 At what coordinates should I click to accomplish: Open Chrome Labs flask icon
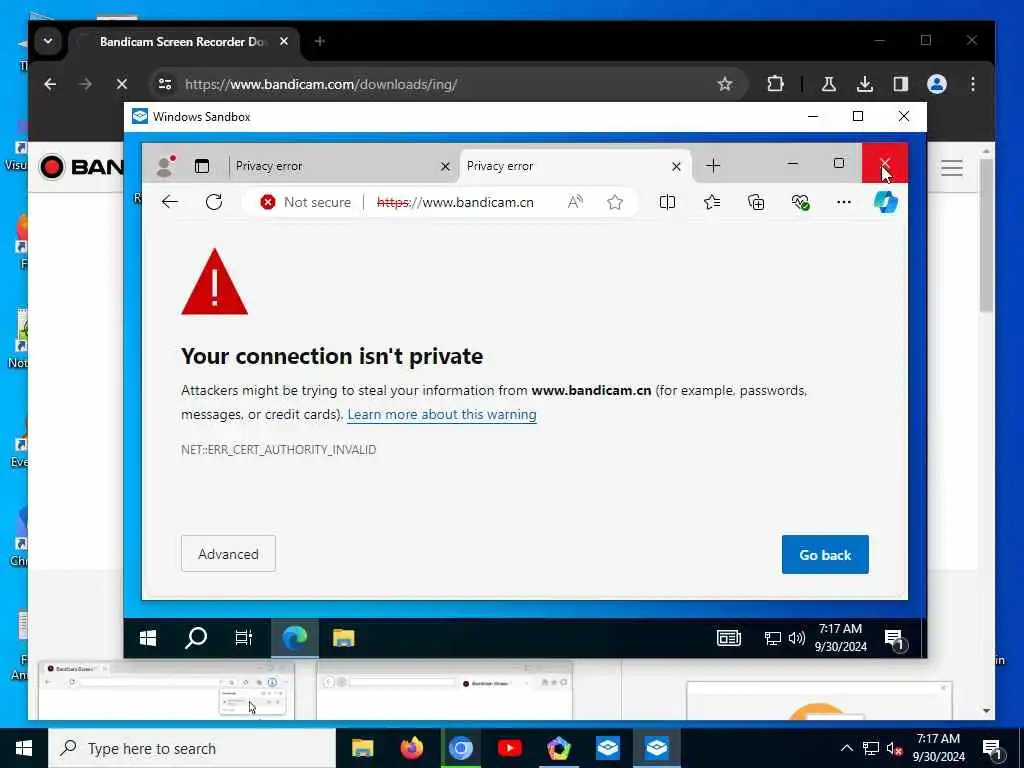[x=829, y=84]
